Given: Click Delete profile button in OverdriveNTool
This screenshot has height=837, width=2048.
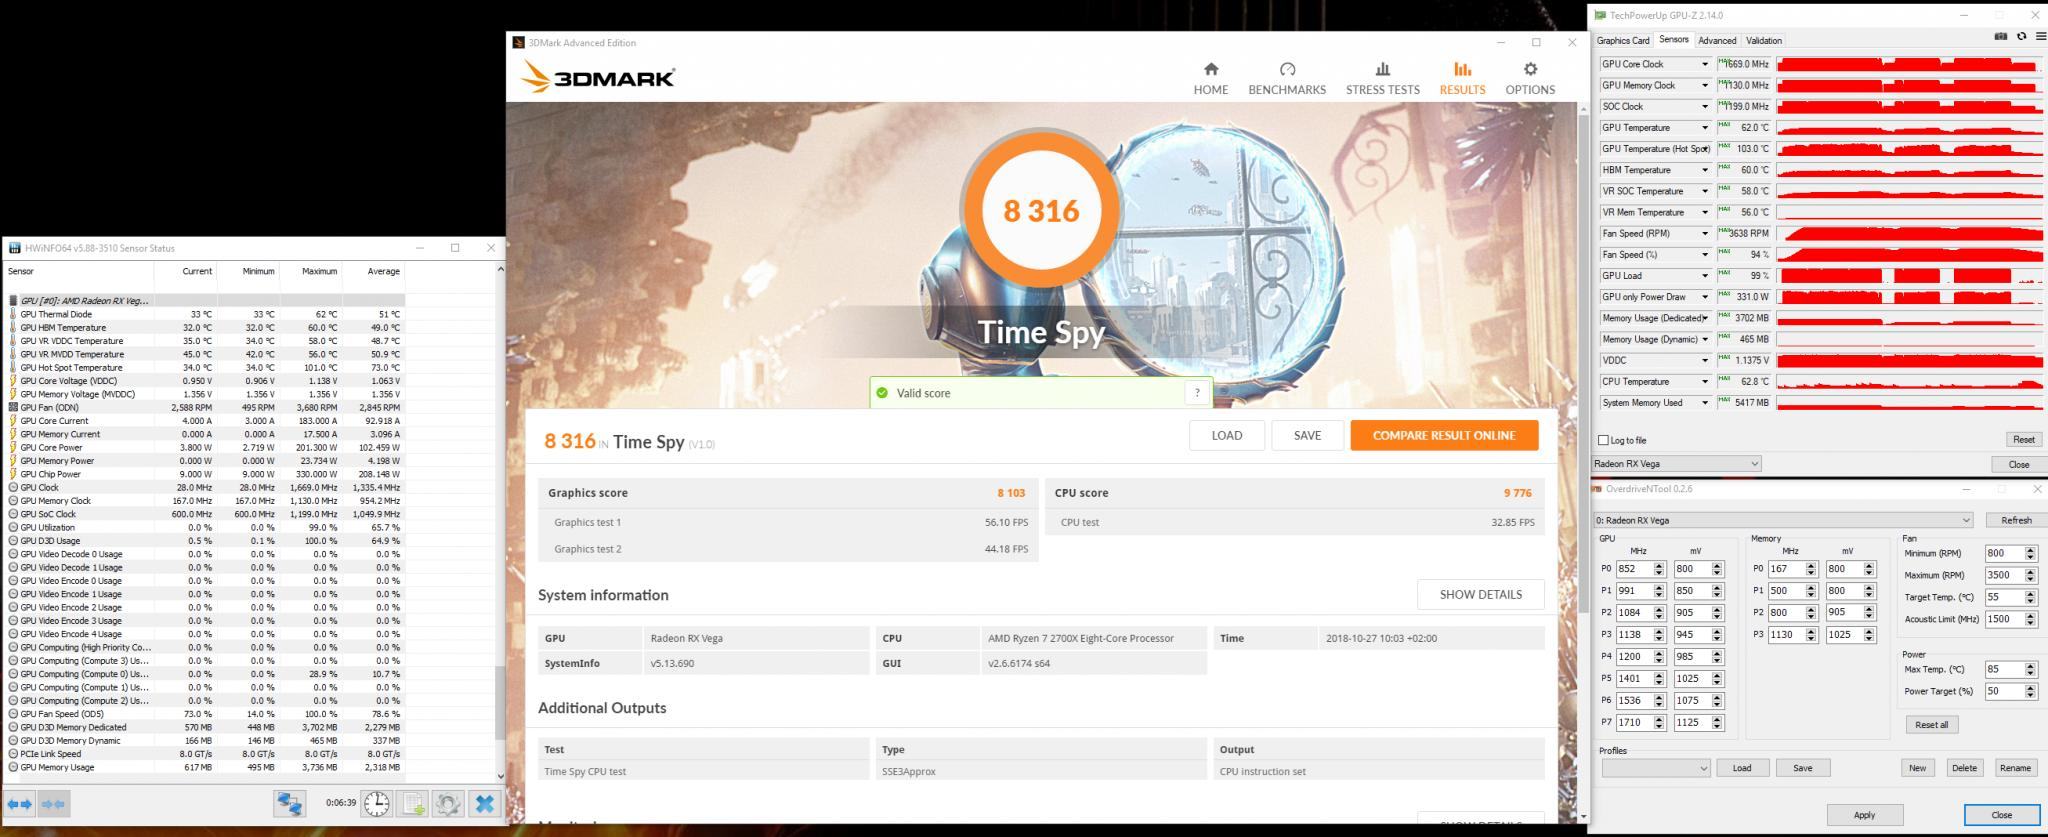Looking at the screenshot, I should 1964,768.
